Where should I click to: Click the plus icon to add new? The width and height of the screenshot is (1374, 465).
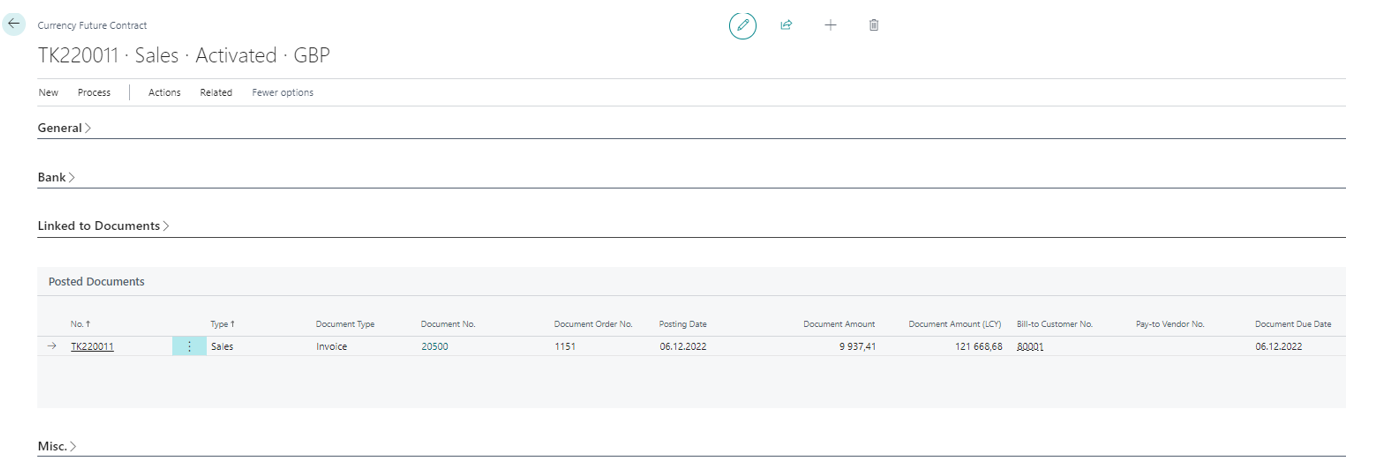[x=830, y=25]
